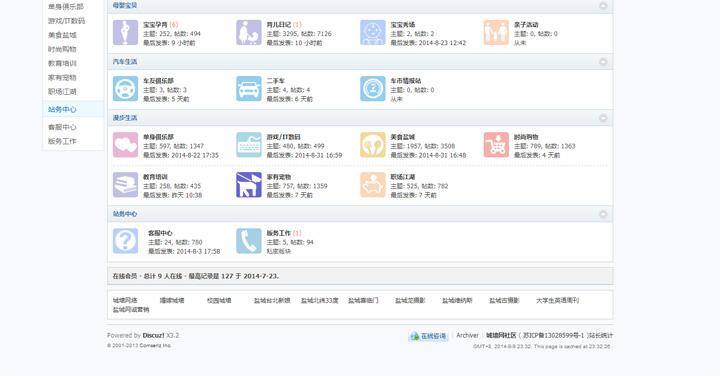This screenshot has height=376, width=720.
Task: Open the 宝宝孕育 pregnant woman icon
Action: pos(125,33)
